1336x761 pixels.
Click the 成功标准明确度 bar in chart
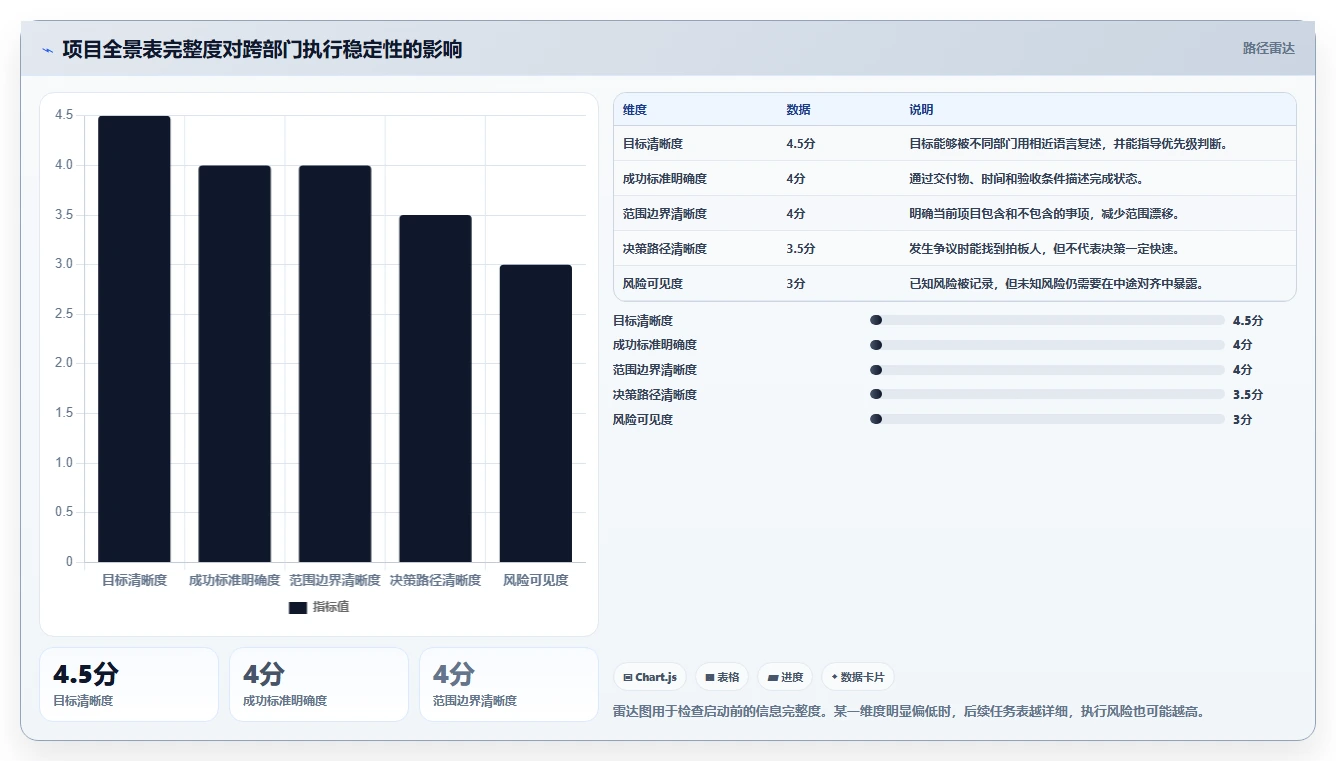point(235,364)
